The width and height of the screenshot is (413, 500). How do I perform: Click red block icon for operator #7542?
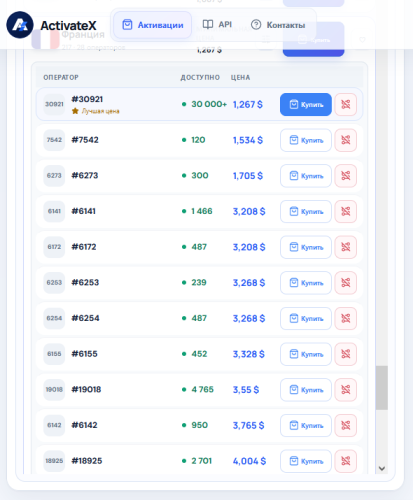pyautogui.click(x=346, y=140)
